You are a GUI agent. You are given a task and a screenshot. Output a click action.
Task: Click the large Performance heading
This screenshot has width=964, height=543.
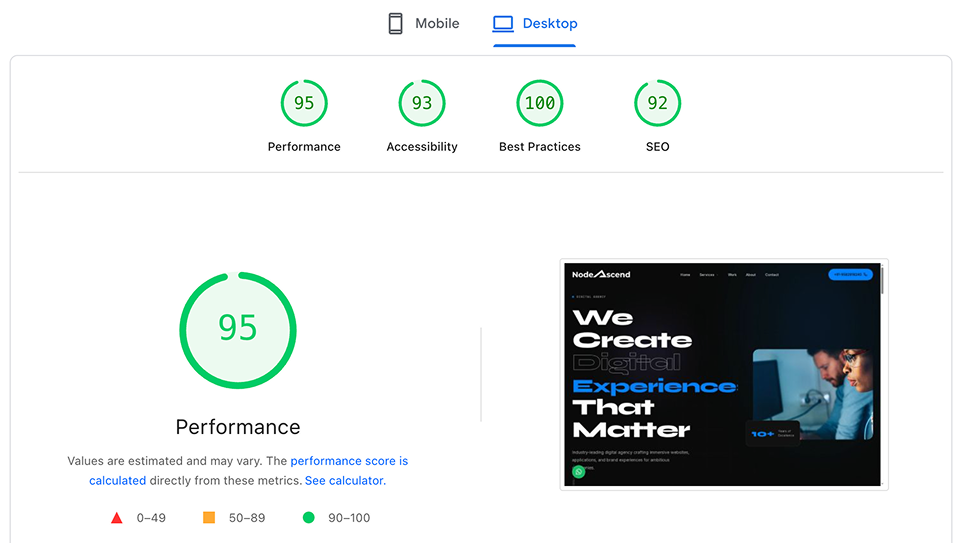238,427
